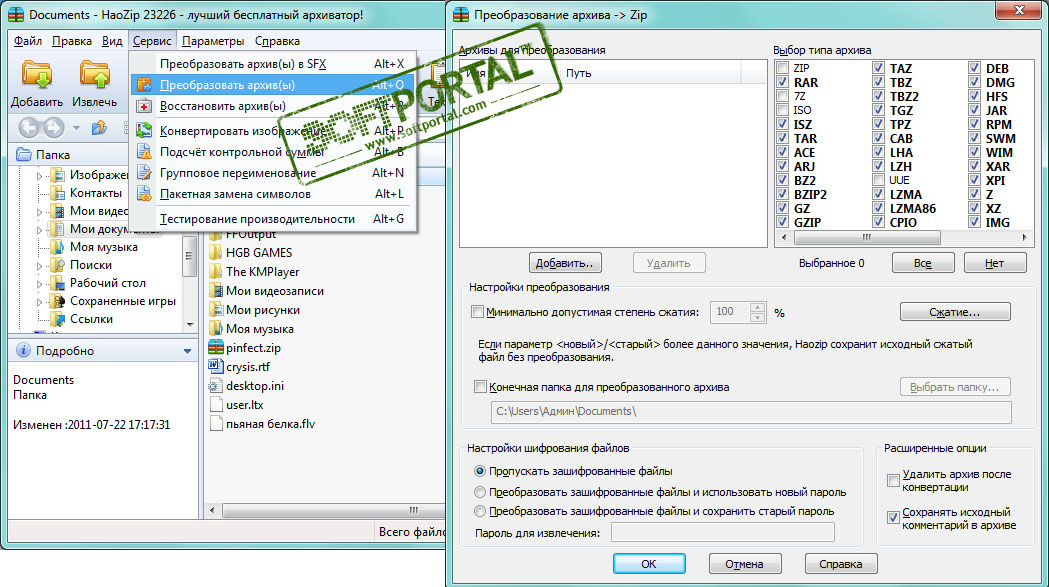
Task: Open the Файл menu
Action: (x=28, y=41)
